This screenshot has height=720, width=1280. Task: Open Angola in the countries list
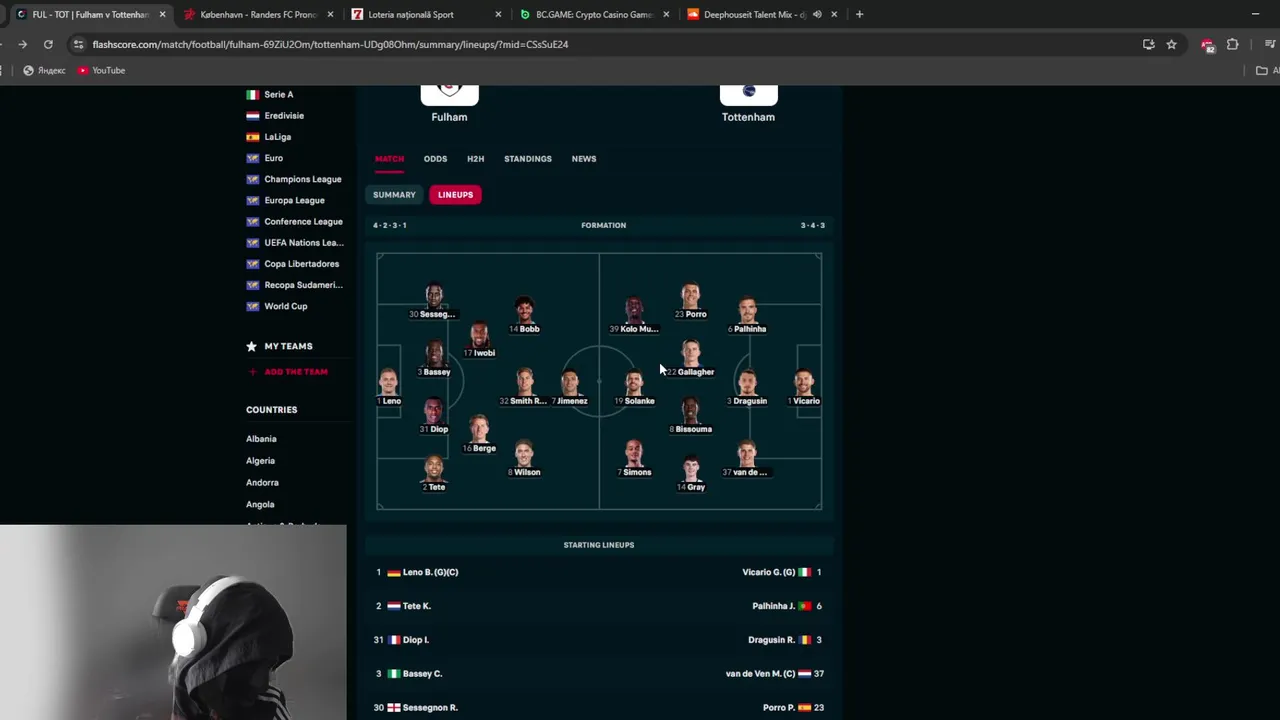260,505
